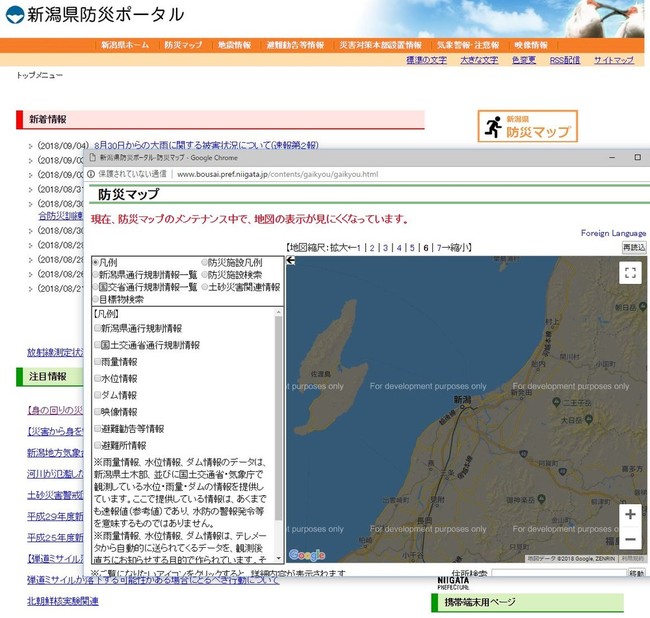Click the 朝日岳 marker on map
This screenshot has width=650, height=618.
tap(642, 307)
